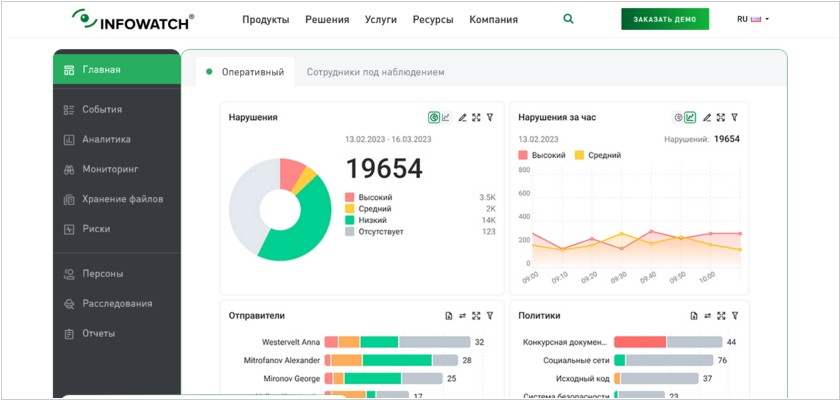Expand the Политики widget to fullscreen
Image resolution: width=840 pixels, height=400 pixels.
tap(721, 316)
